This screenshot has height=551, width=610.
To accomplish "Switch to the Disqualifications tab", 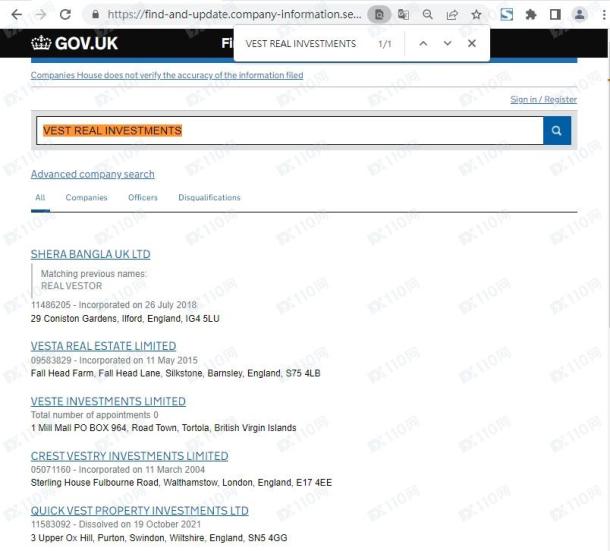I will click(209, 198).
